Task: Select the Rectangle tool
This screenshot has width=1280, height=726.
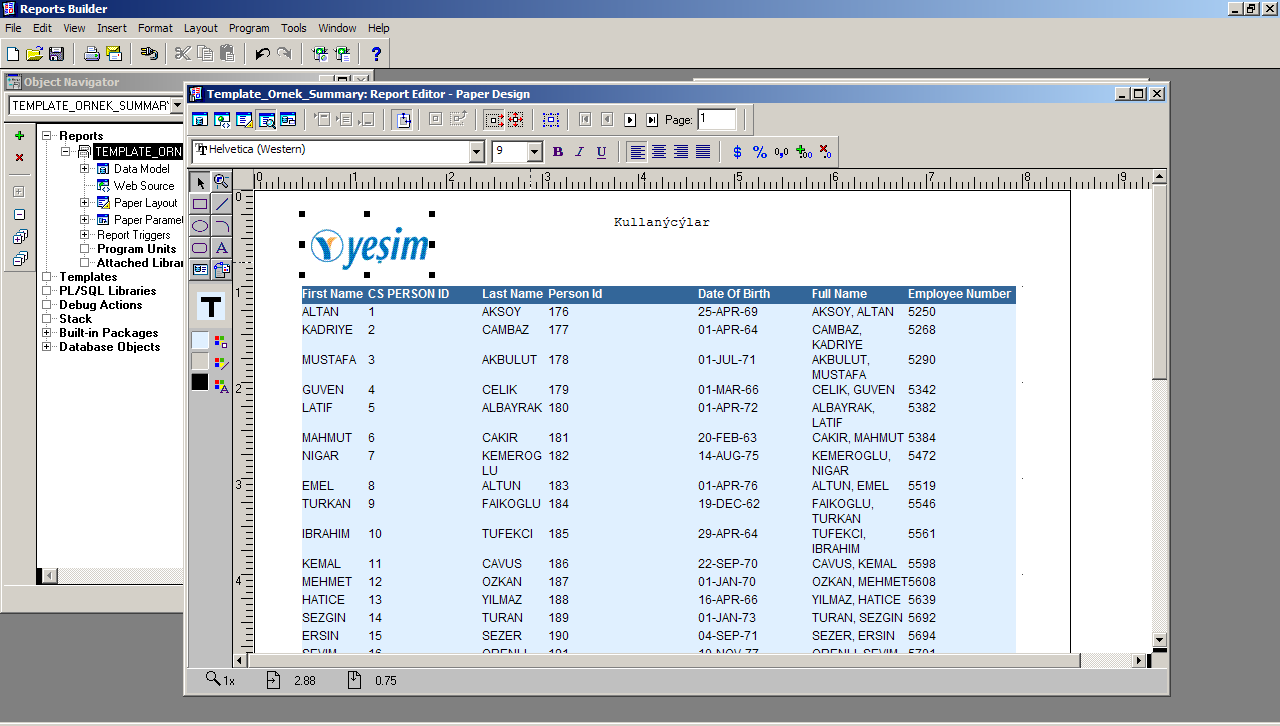Action: (x=200, y=203)
